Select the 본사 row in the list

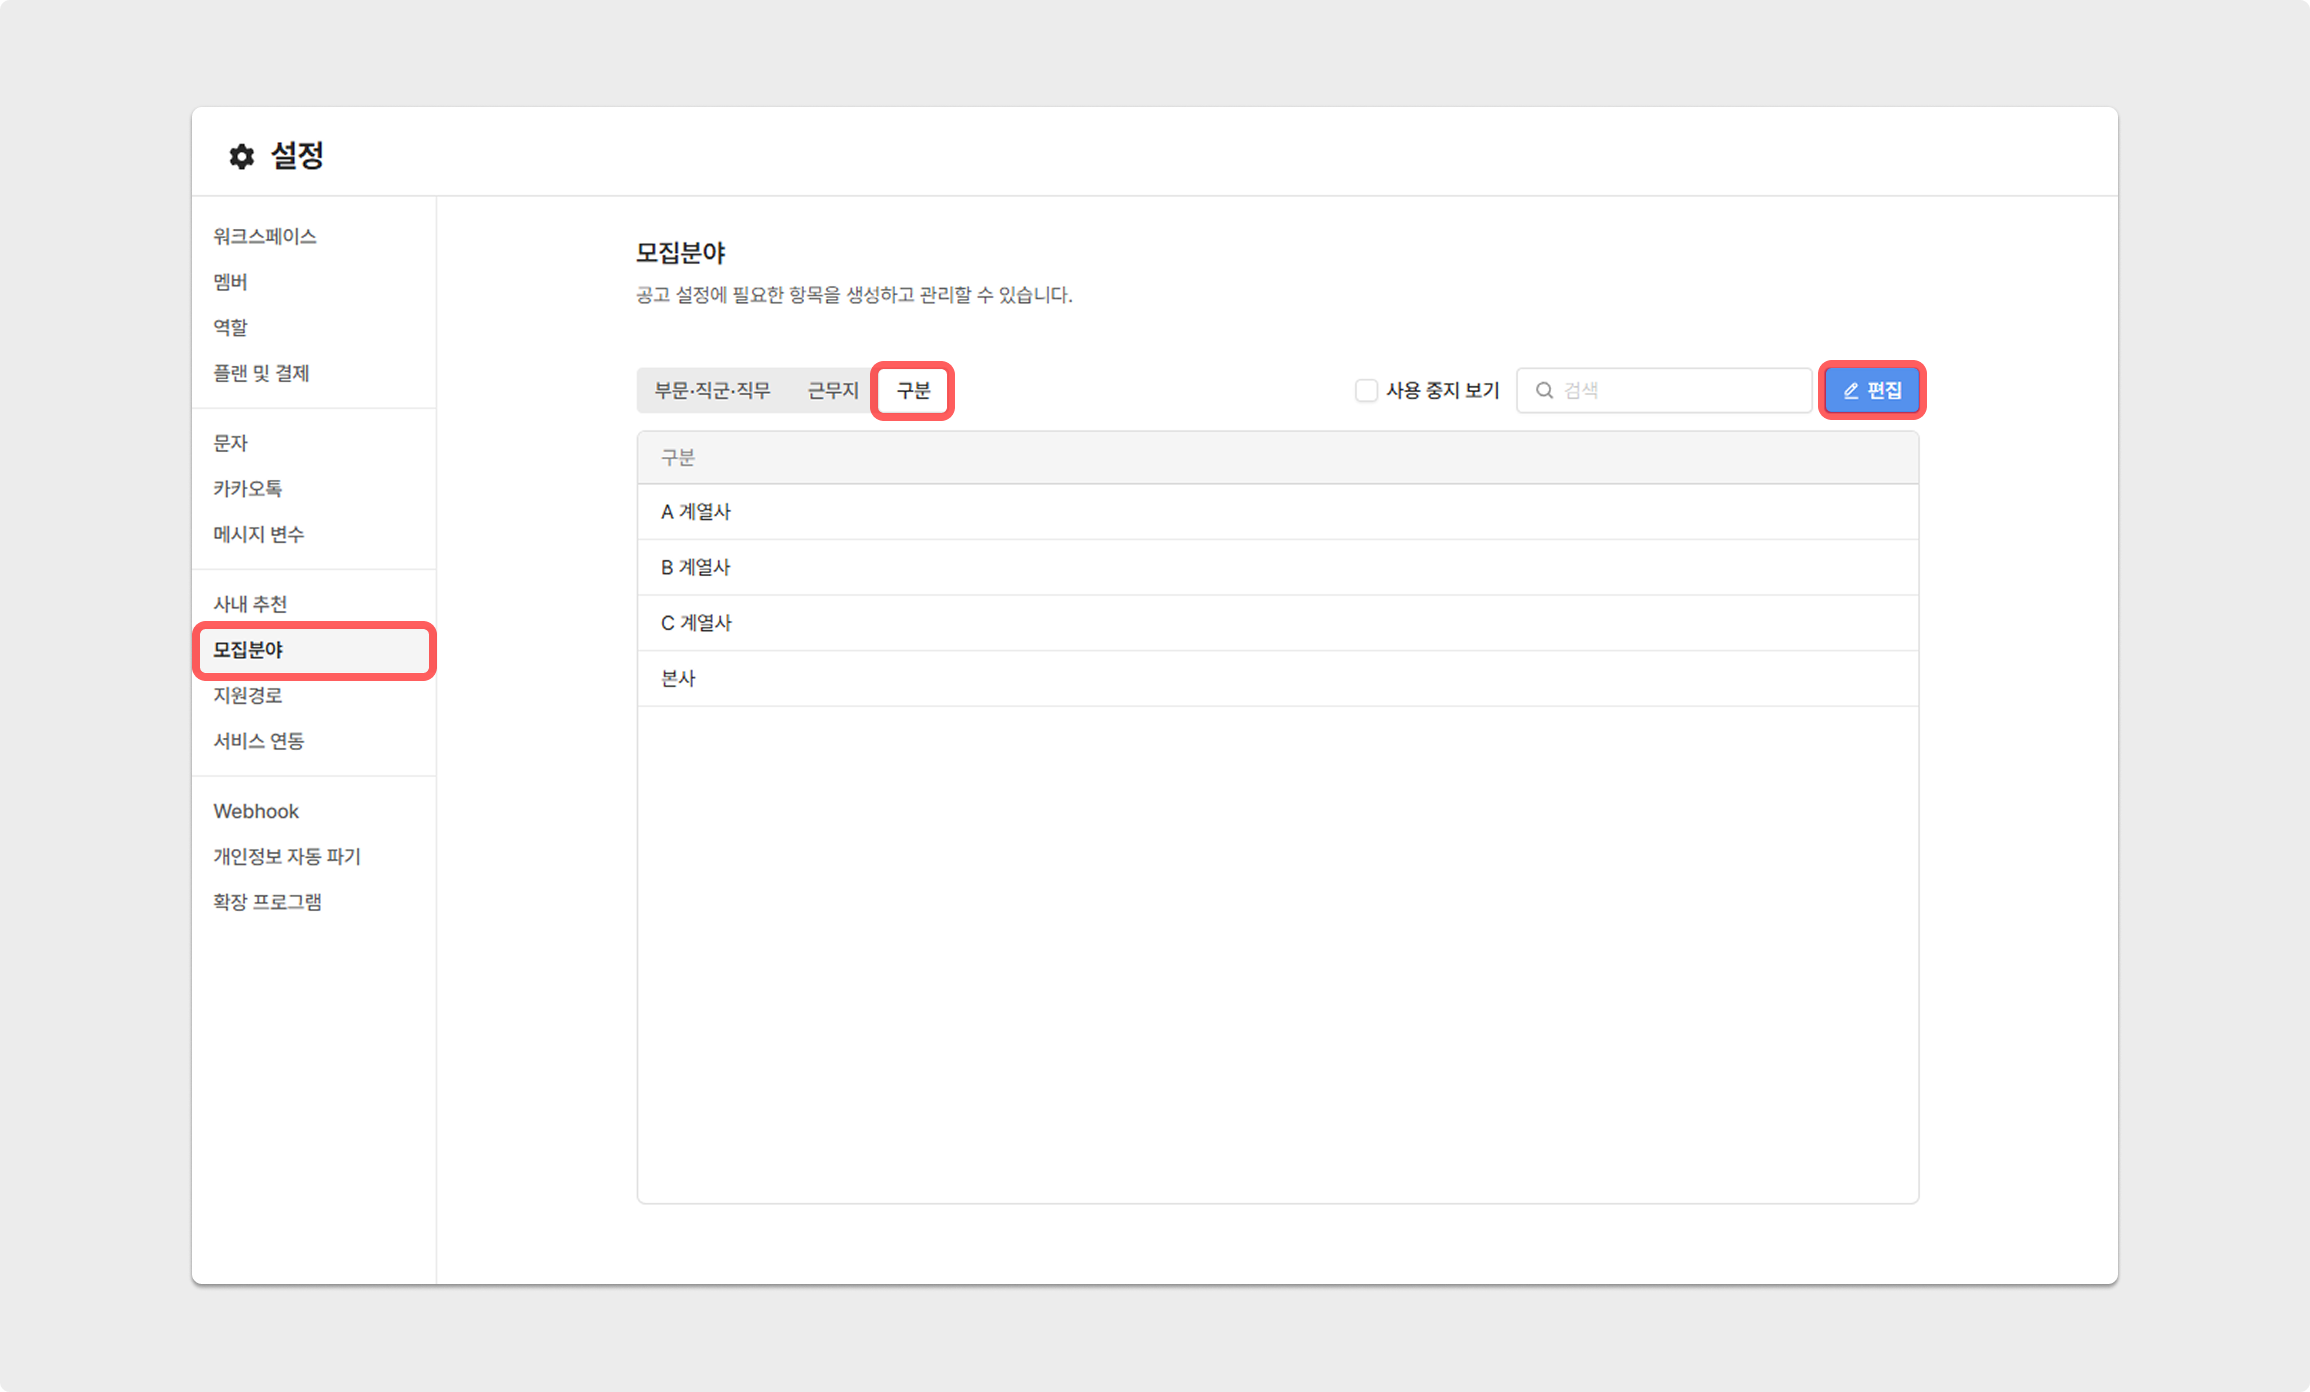[x=678, y=678]
